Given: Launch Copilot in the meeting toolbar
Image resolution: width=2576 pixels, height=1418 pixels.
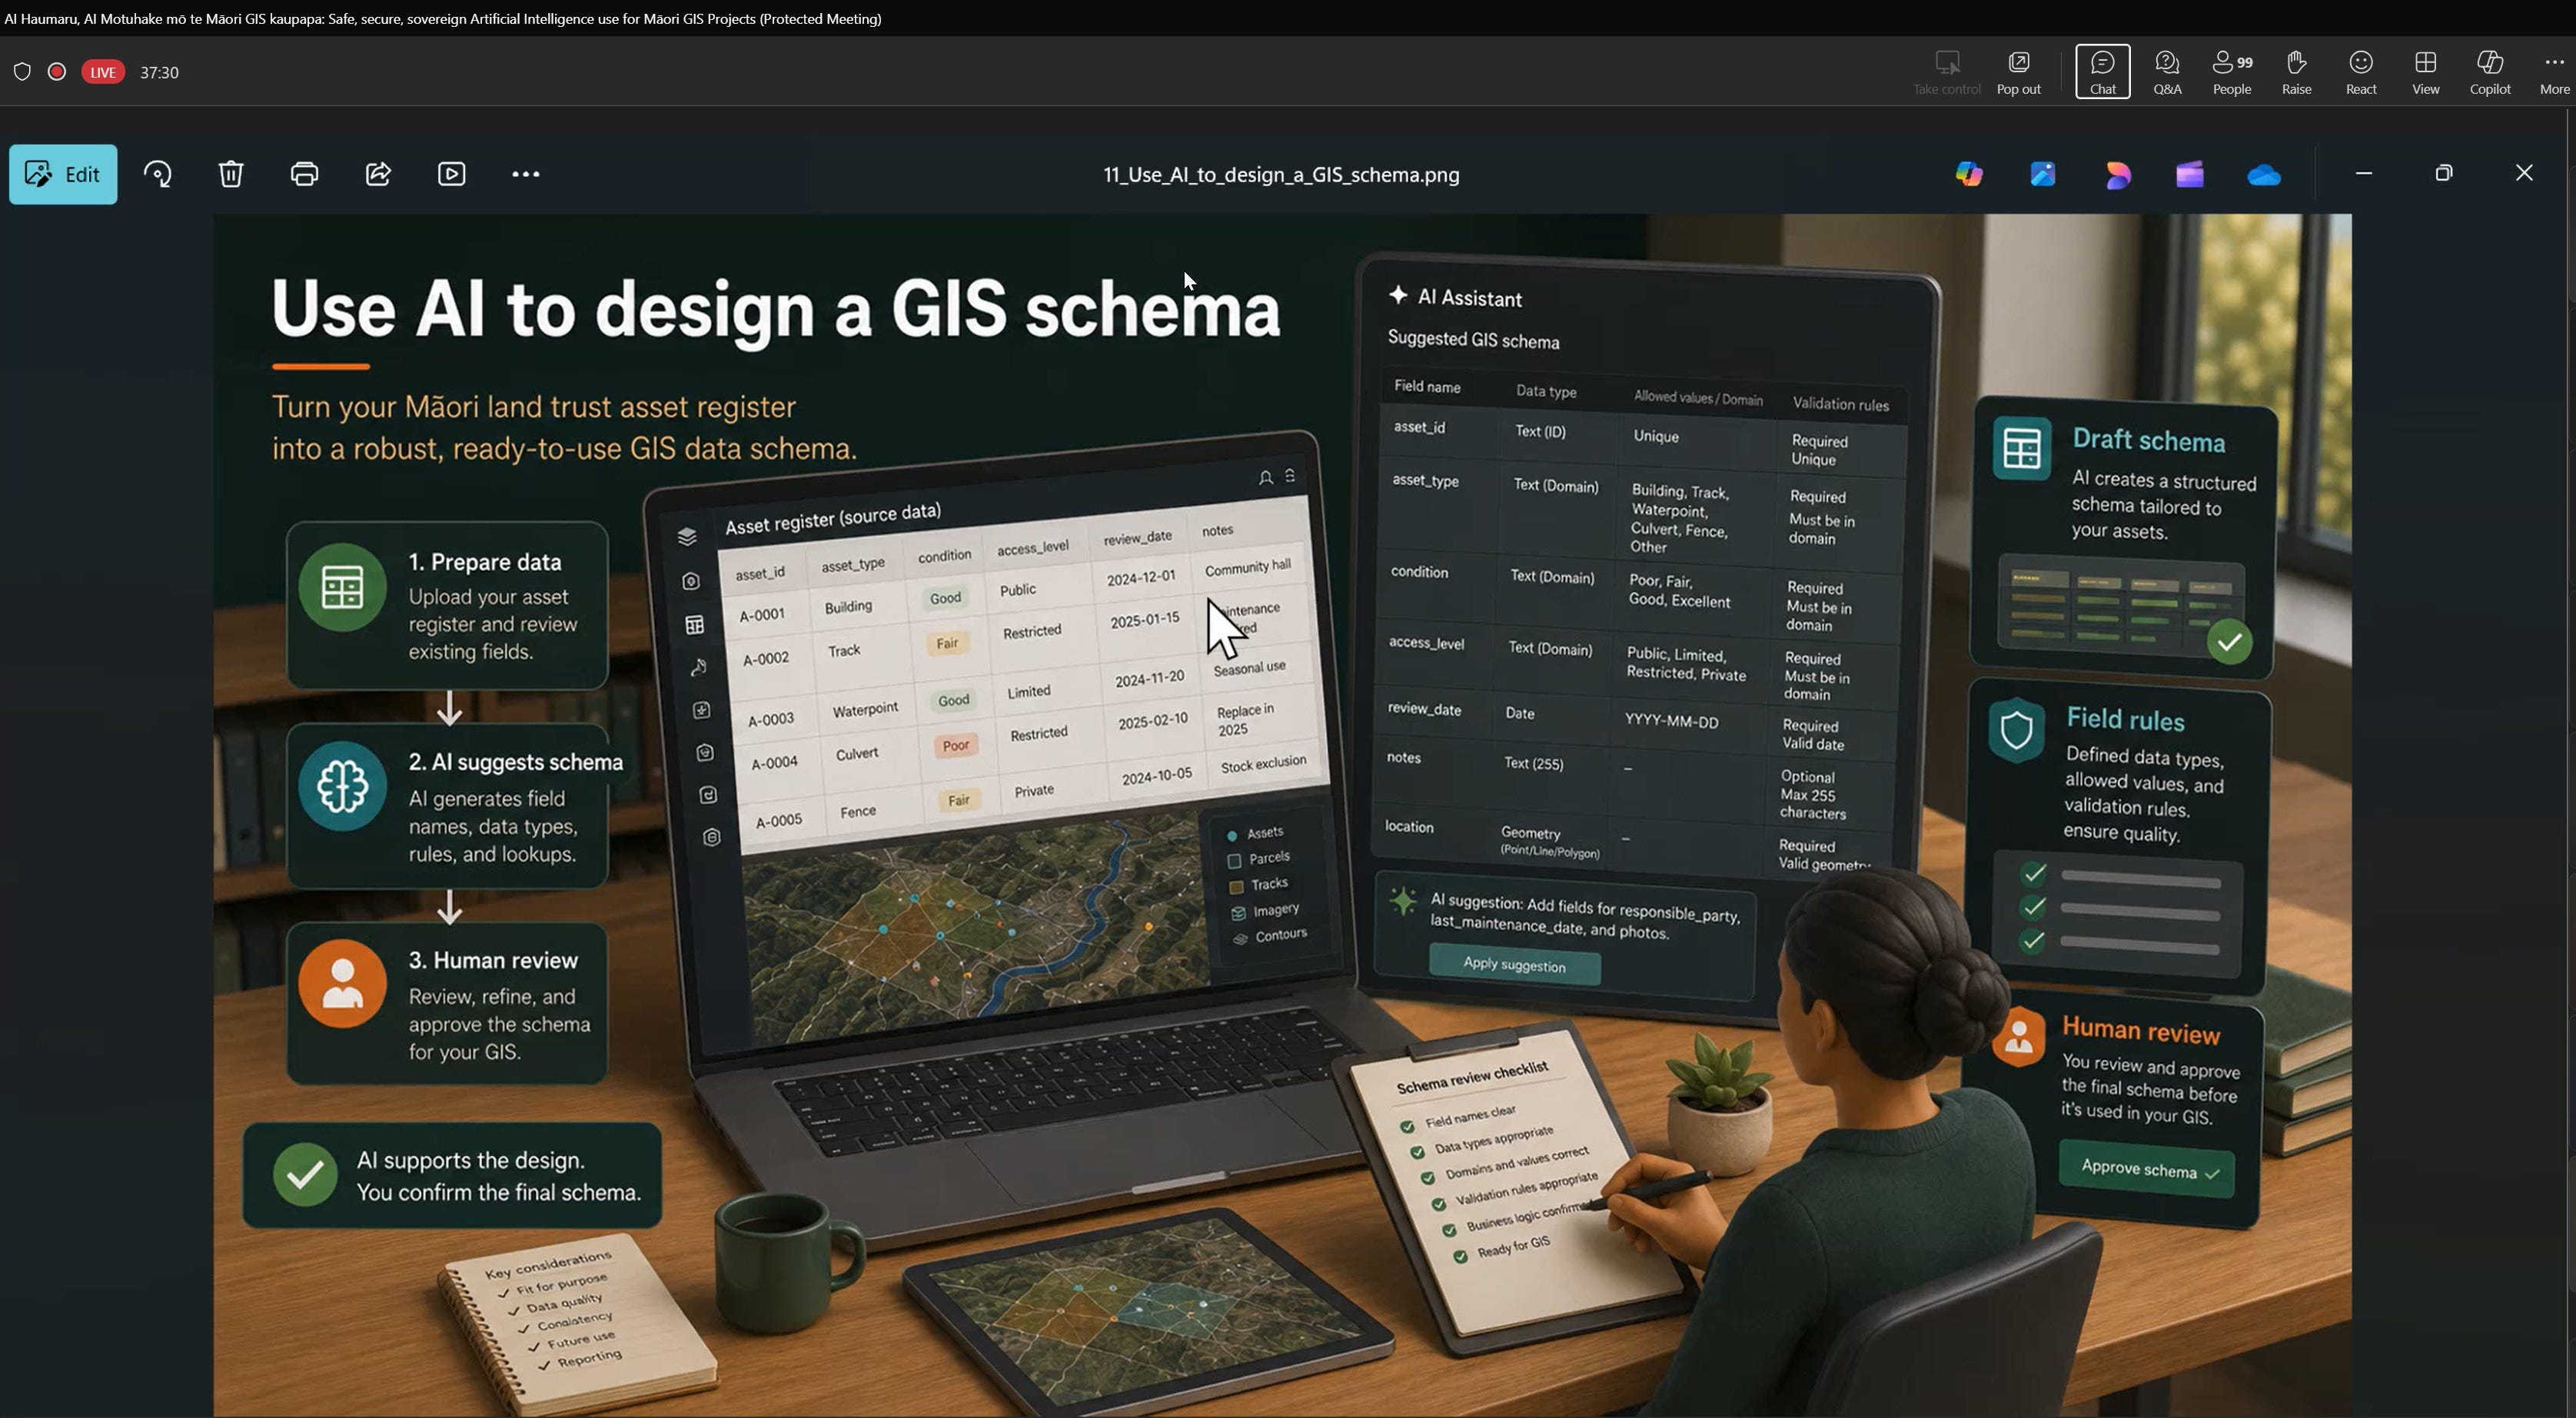Looking at the screenshot, I should click(x=2490, y=72).
